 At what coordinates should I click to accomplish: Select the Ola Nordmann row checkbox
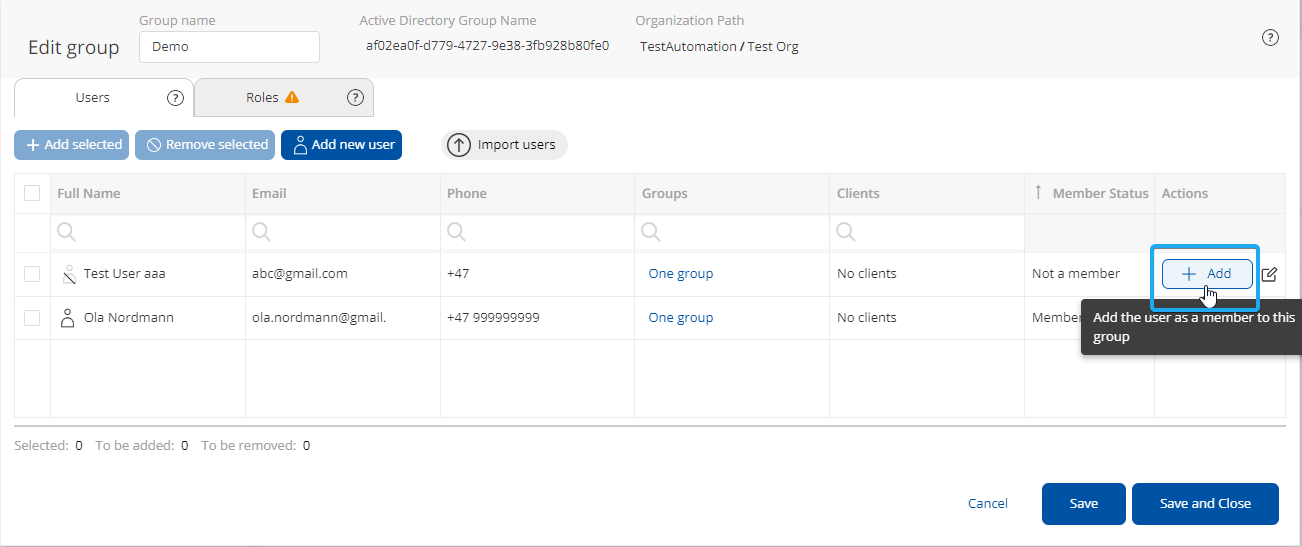tap(32, 318)
